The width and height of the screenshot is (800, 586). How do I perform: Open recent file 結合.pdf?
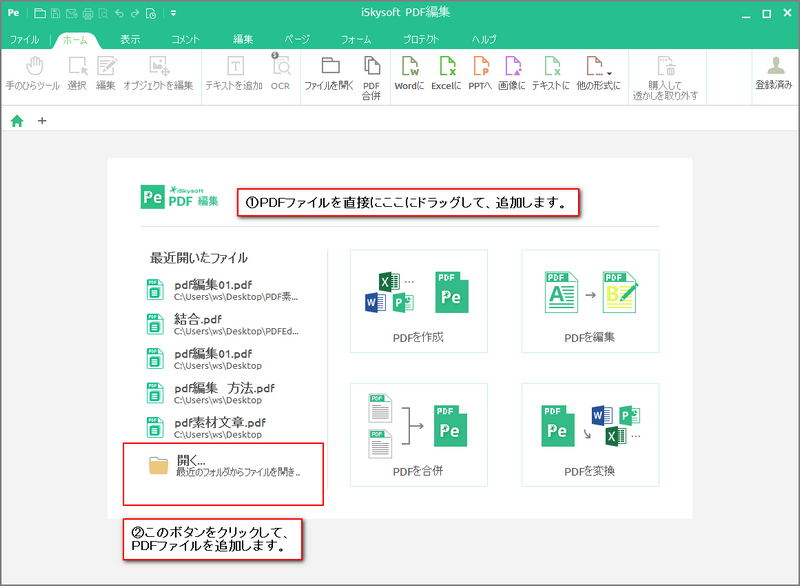click(223, 324)
